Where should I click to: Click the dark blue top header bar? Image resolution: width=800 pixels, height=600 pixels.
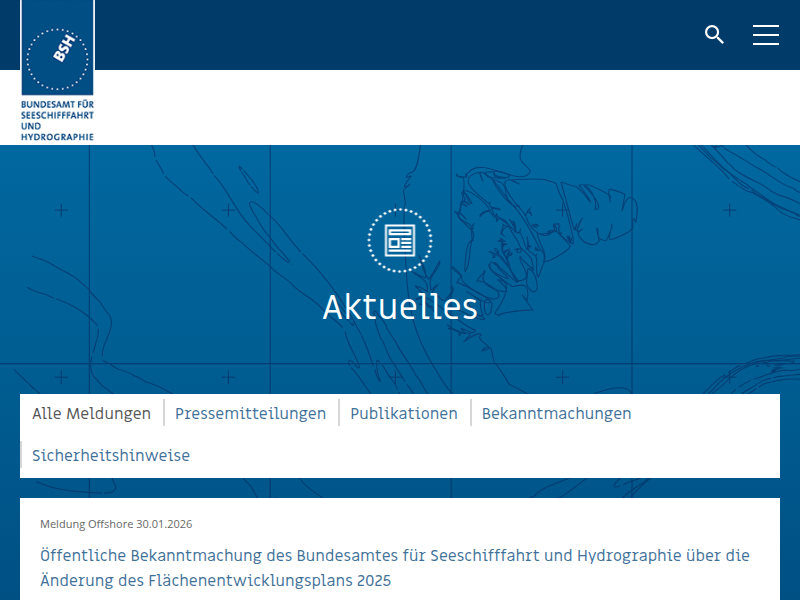tap(400, 35)
